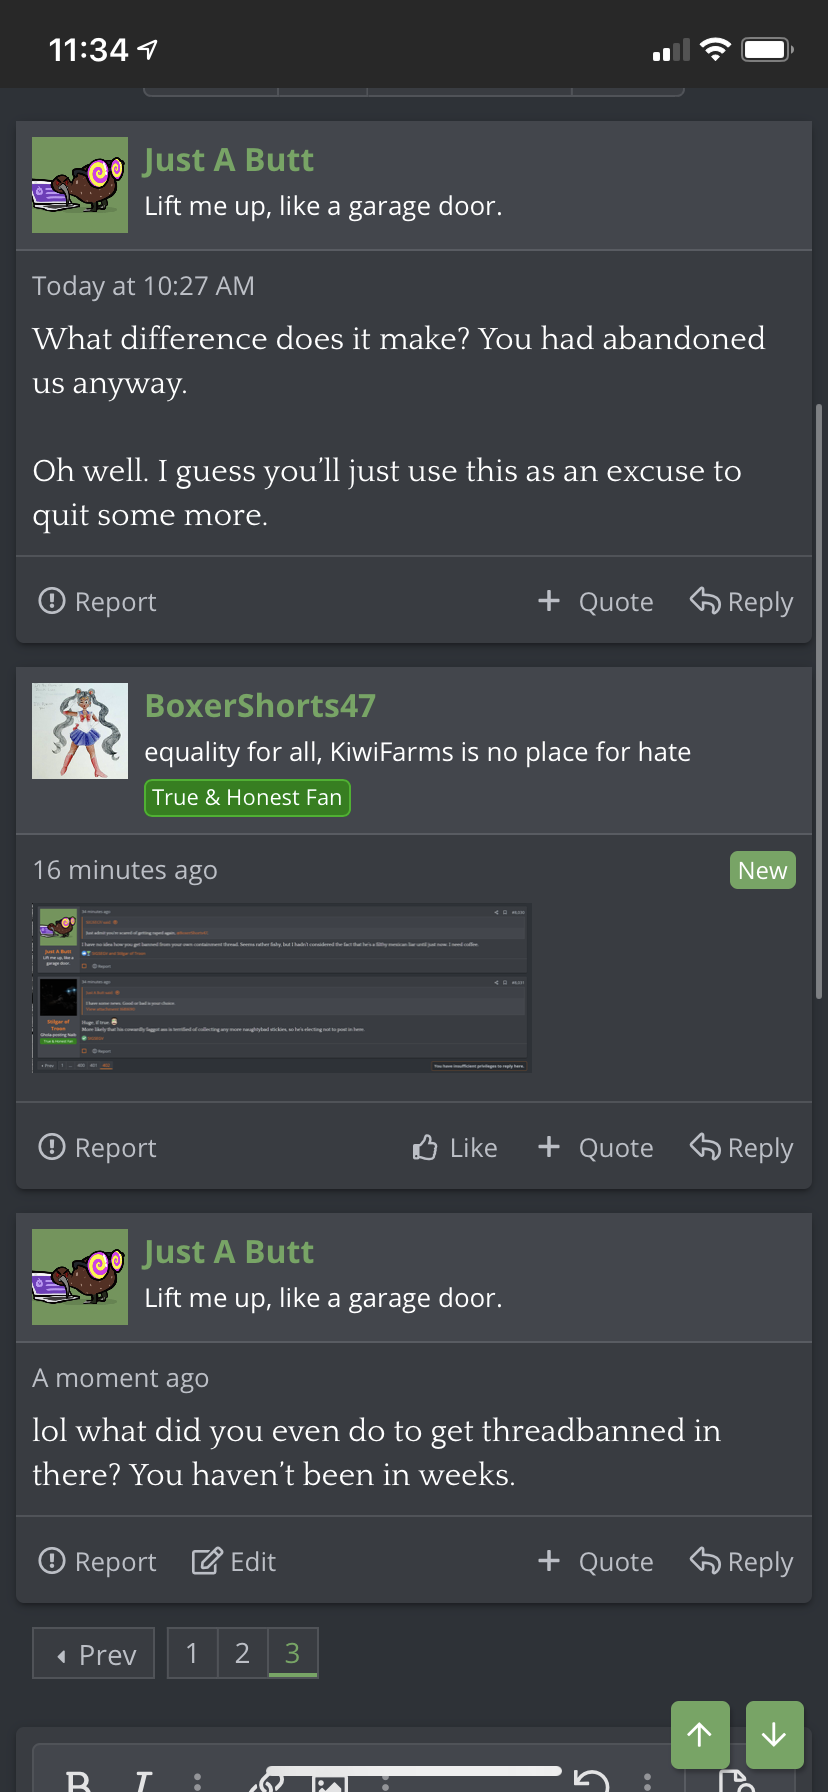Reply to the latest Just A Butt post
Screen dimensions: 828x1792
coord(741,1561)
